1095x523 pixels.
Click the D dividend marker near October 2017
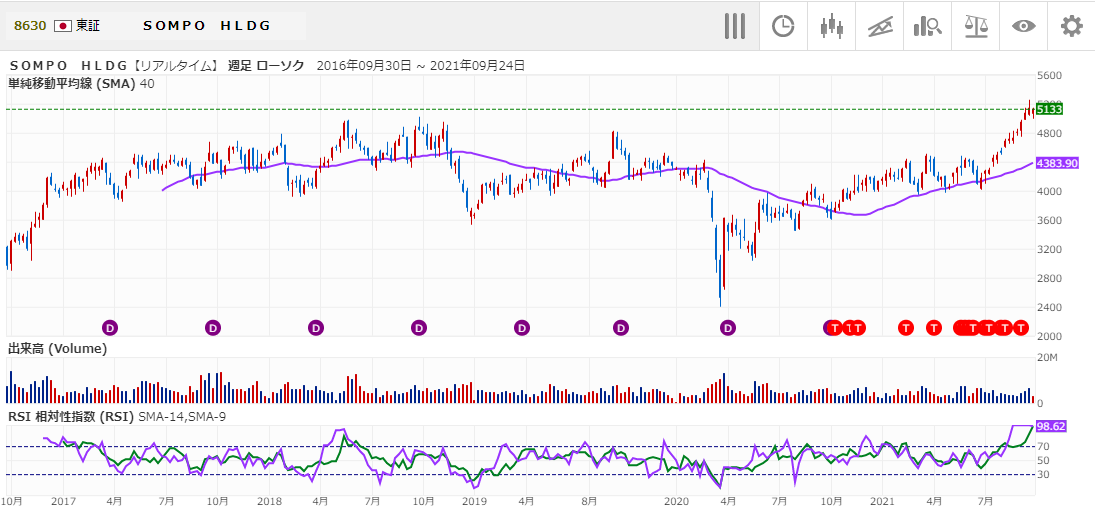(213, 327)
